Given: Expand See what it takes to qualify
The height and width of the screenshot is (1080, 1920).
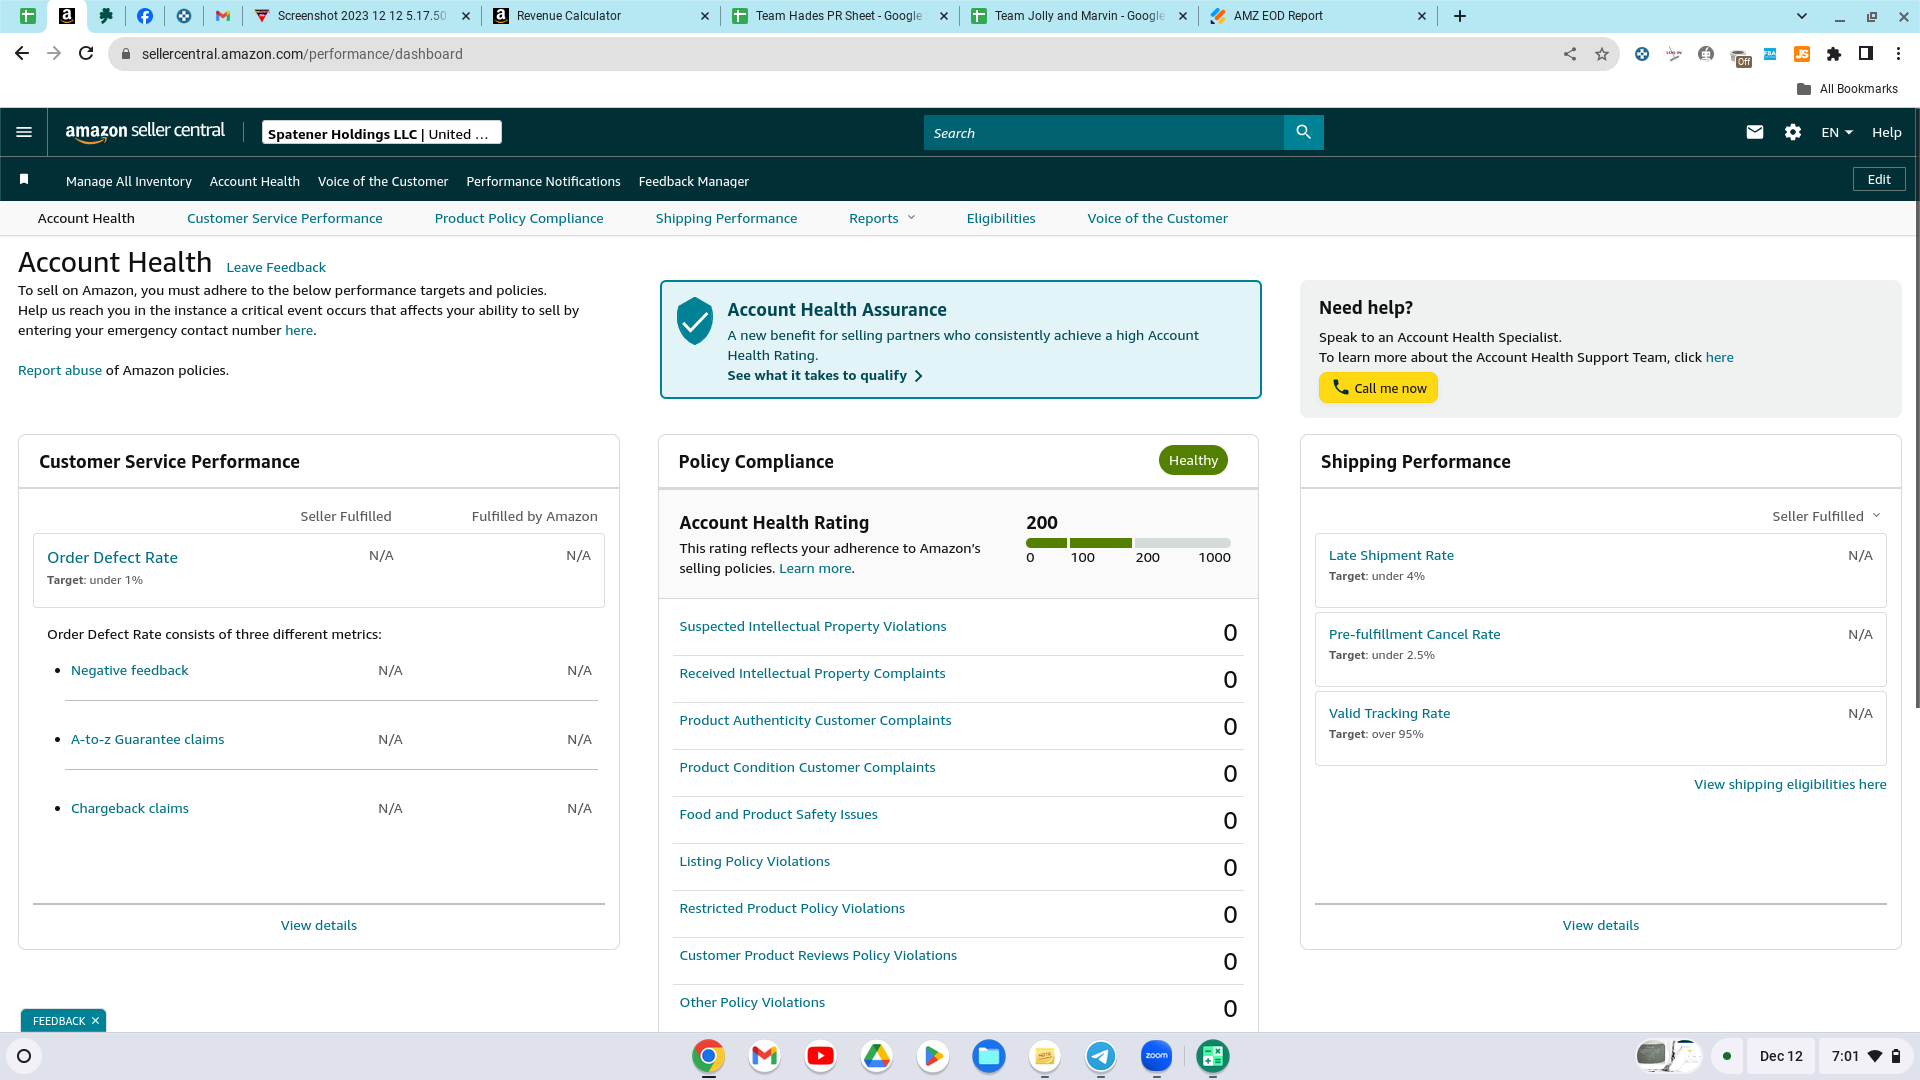Looking at the screenshot, I should 825,376.
